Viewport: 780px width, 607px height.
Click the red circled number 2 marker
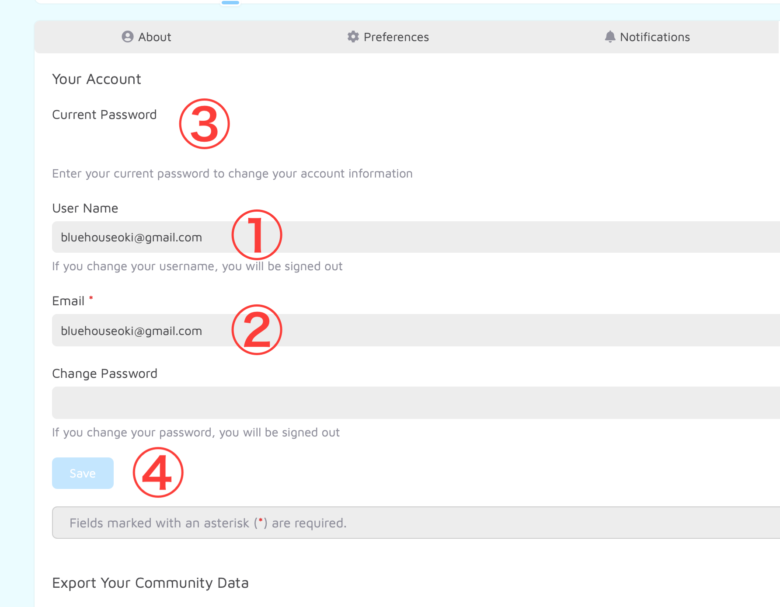coord(257,329)
